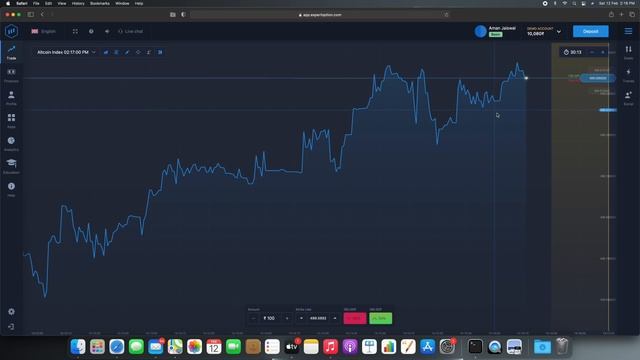Image resolution: width=640 pixels, height=360 pixels.
Task: Open the View menu in menu bar
Action: pos(62,3)
